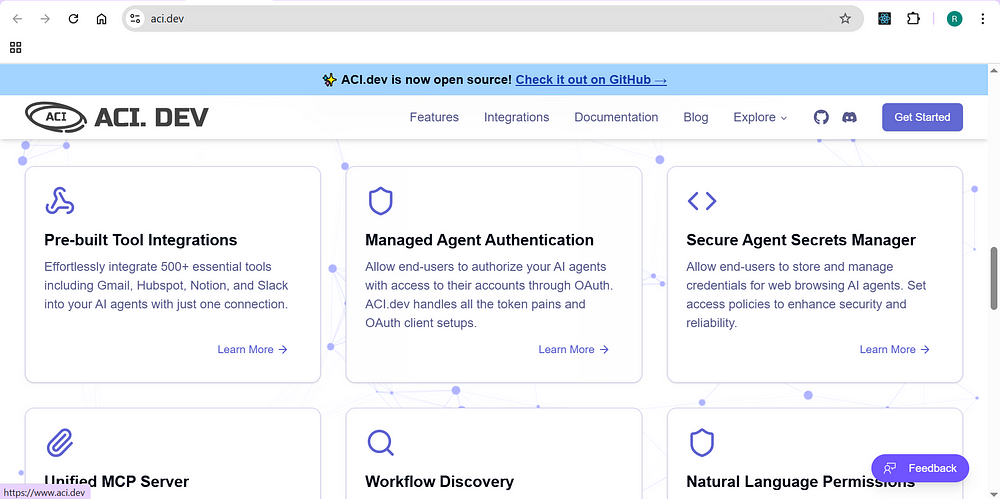
Task: Open the Chrome profile avatar R
Action: [x=954, y=19]
